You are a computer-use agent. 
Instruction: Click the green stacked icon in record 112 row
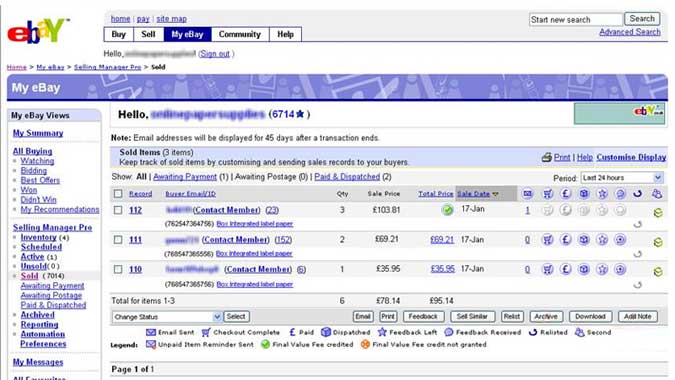[658, 213]
